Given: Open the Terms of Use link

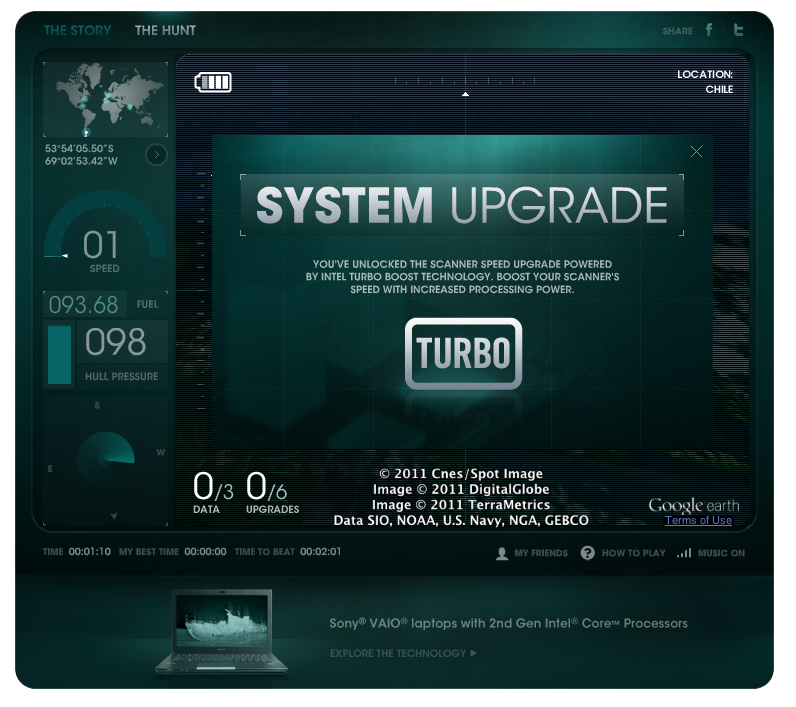Looking at the screenshot, I should [698, 520].
